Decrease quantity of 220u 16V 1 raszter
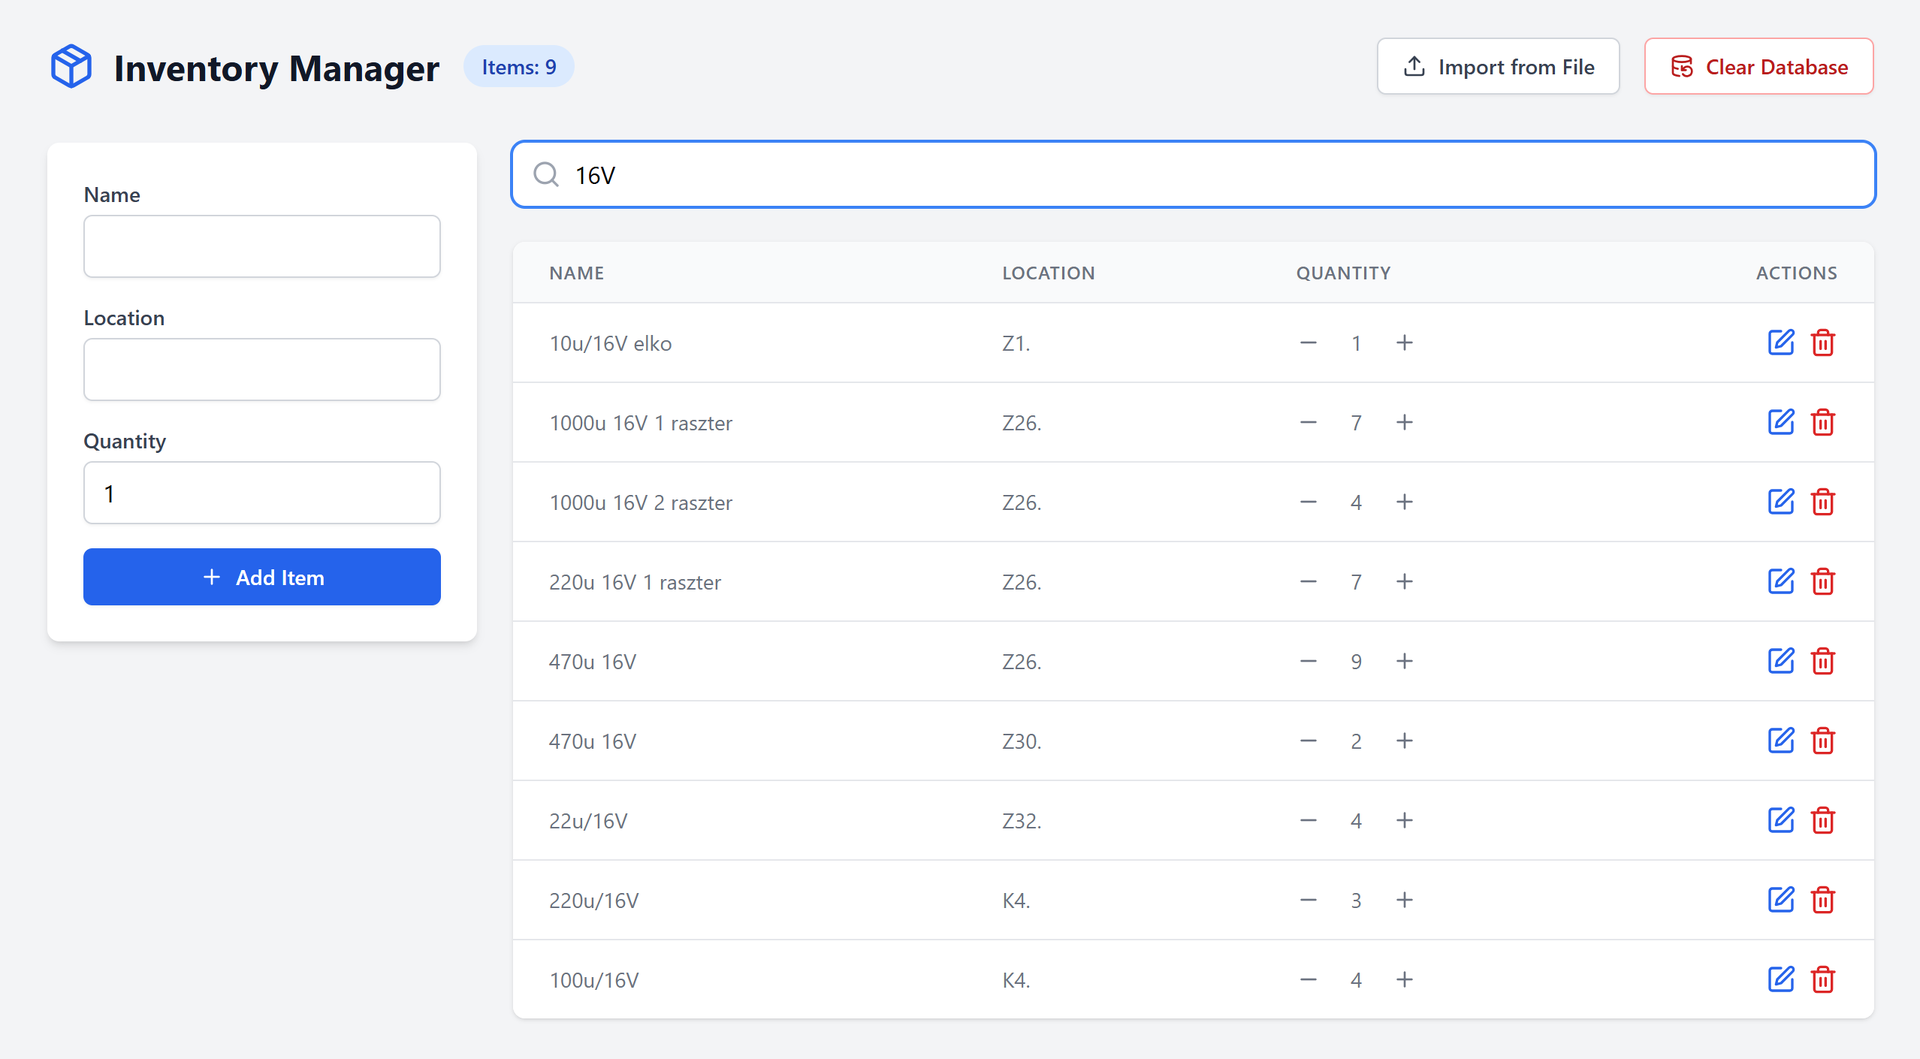This screenshot has height=1059, width=1920. [x=1308, y=581]
